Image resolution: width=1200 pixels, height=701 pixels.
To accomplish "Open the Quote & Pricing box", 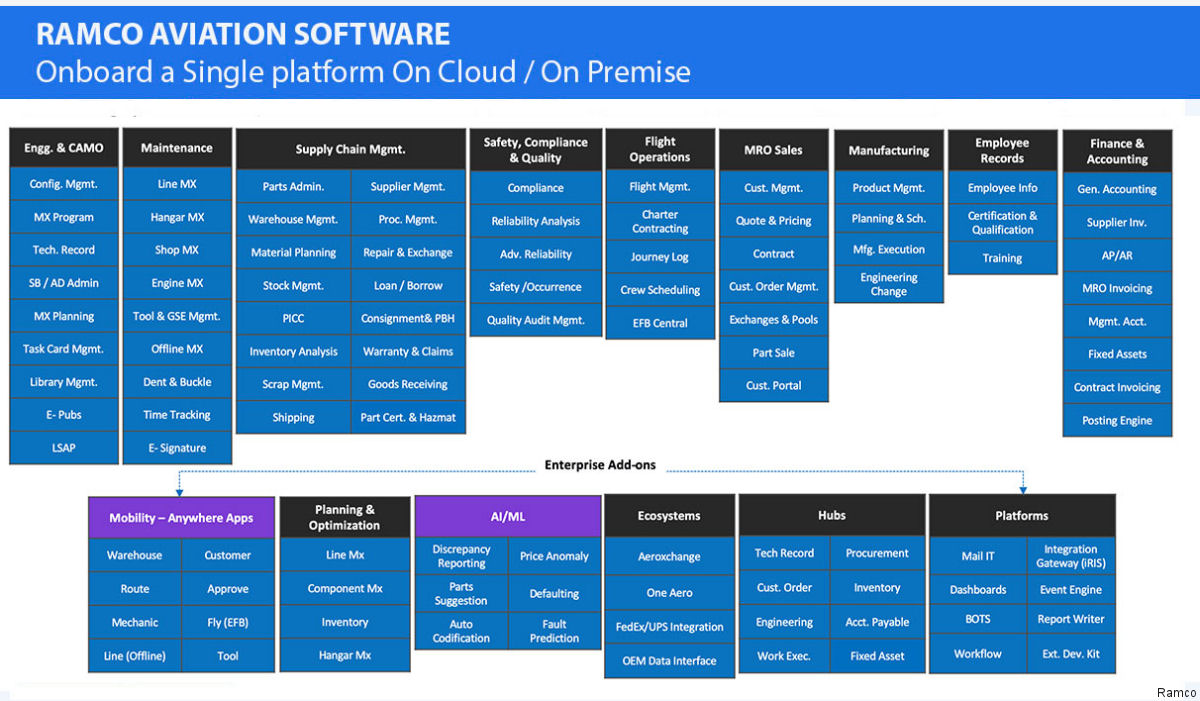I will [x=774, y=221].
